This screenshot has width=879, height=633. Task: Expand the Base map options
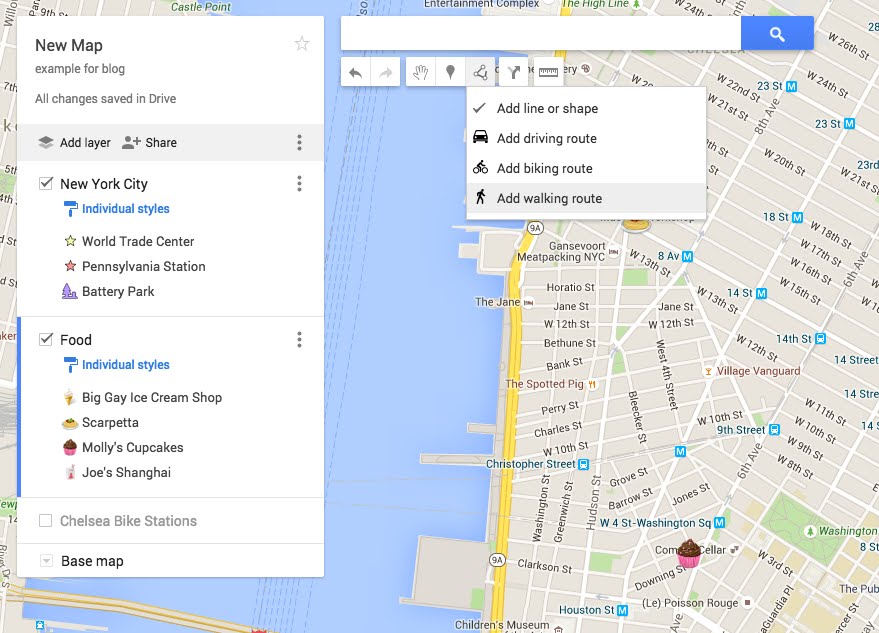tap(45, 560)
